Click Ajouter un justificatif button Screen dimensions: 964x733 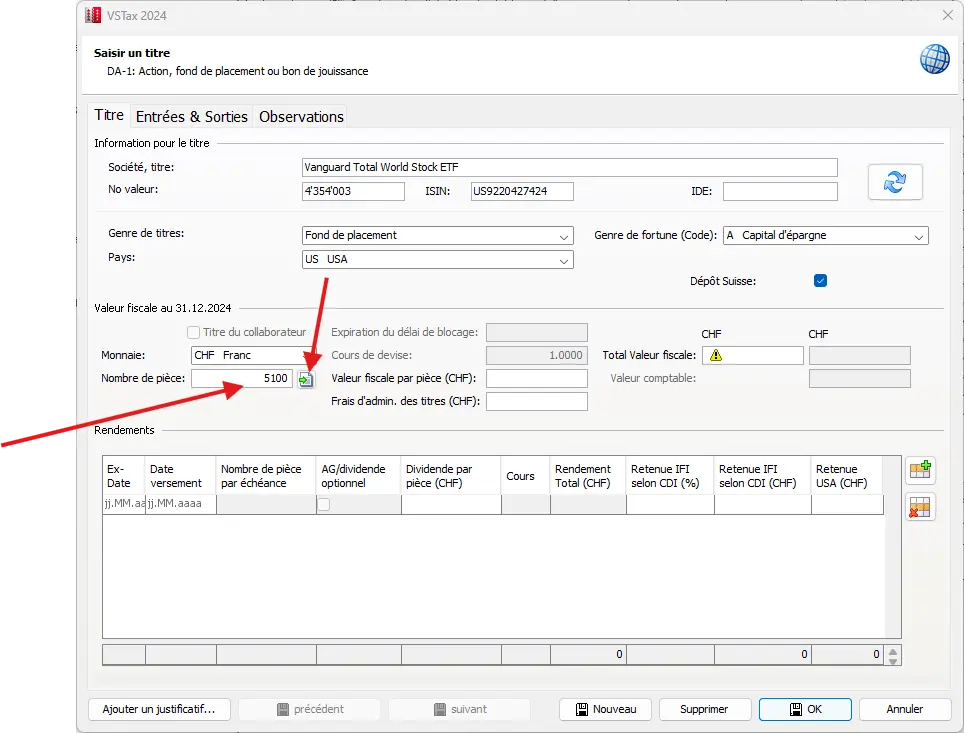pyautogui.click(x=159, y=709)
